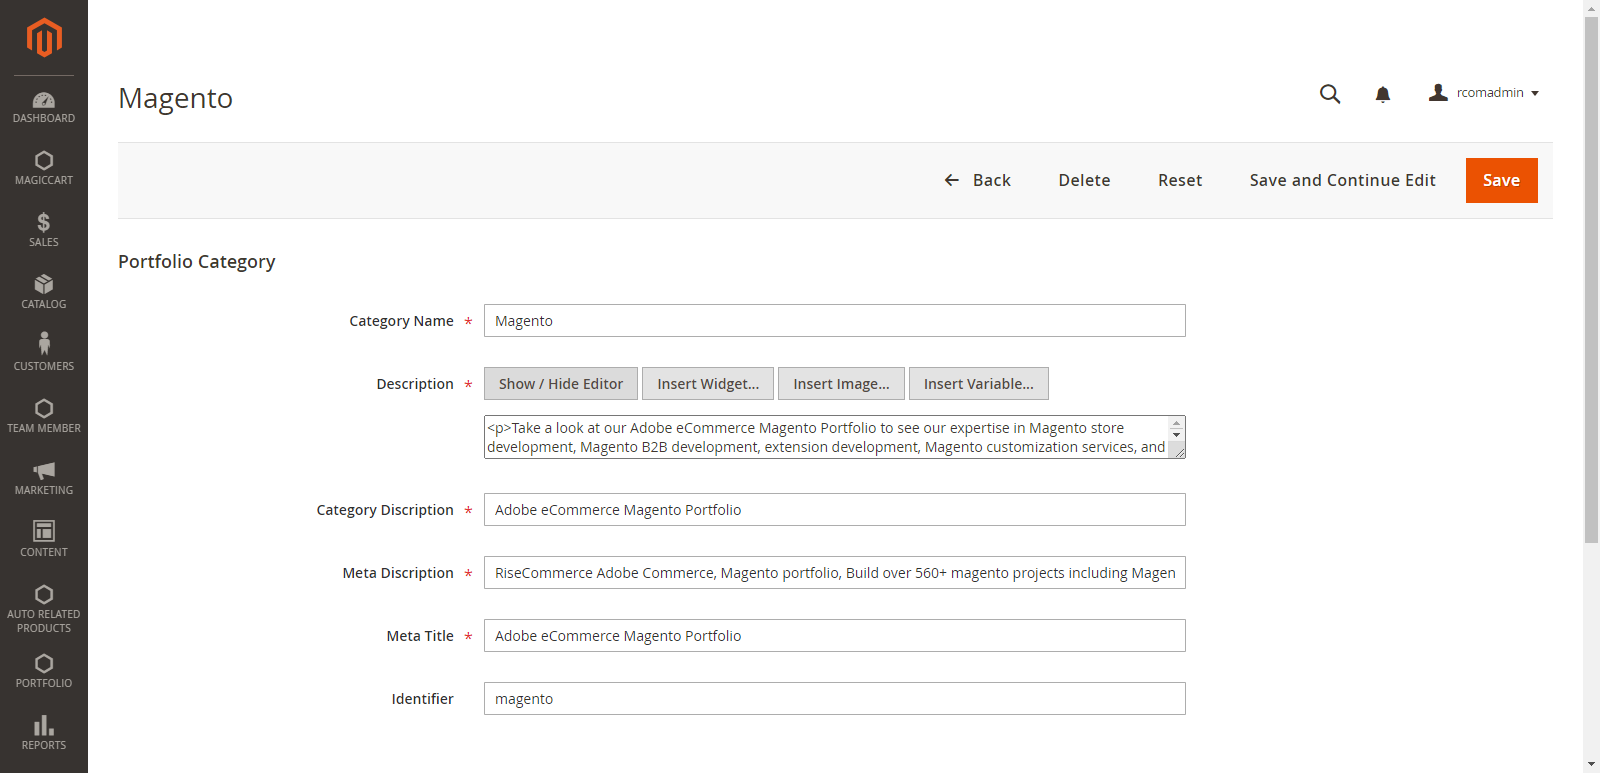This screenshot has height=773, width=1600.
Task: Click the search magnifier icon
Action: (x=1330, y=94)
